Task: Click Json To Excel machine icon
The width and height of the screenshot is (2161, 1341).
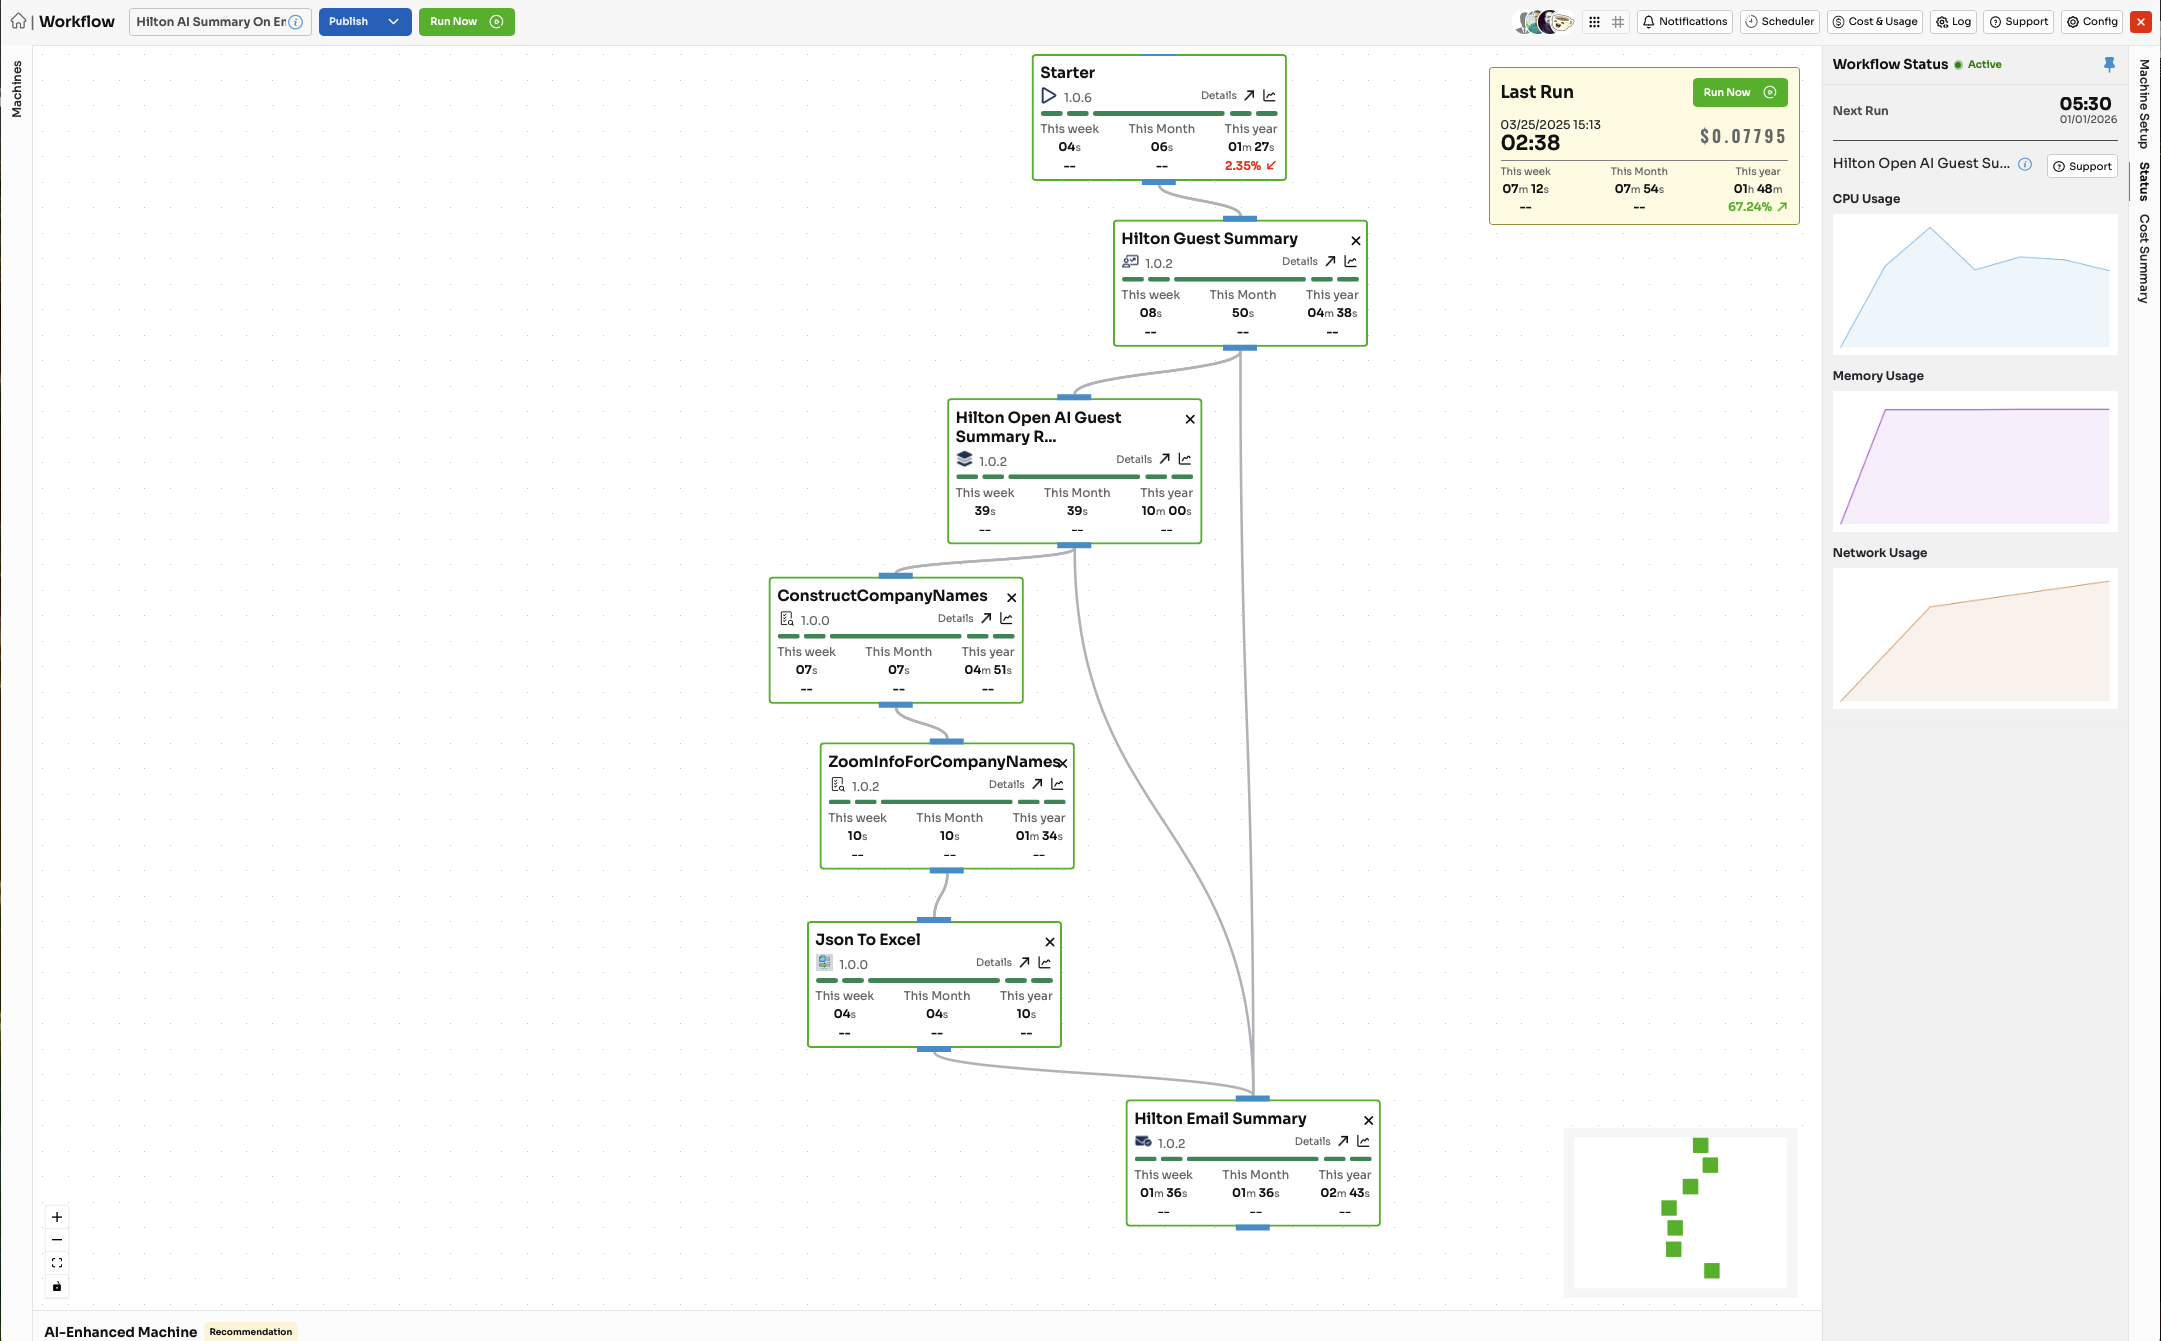Action: (824, 963)
